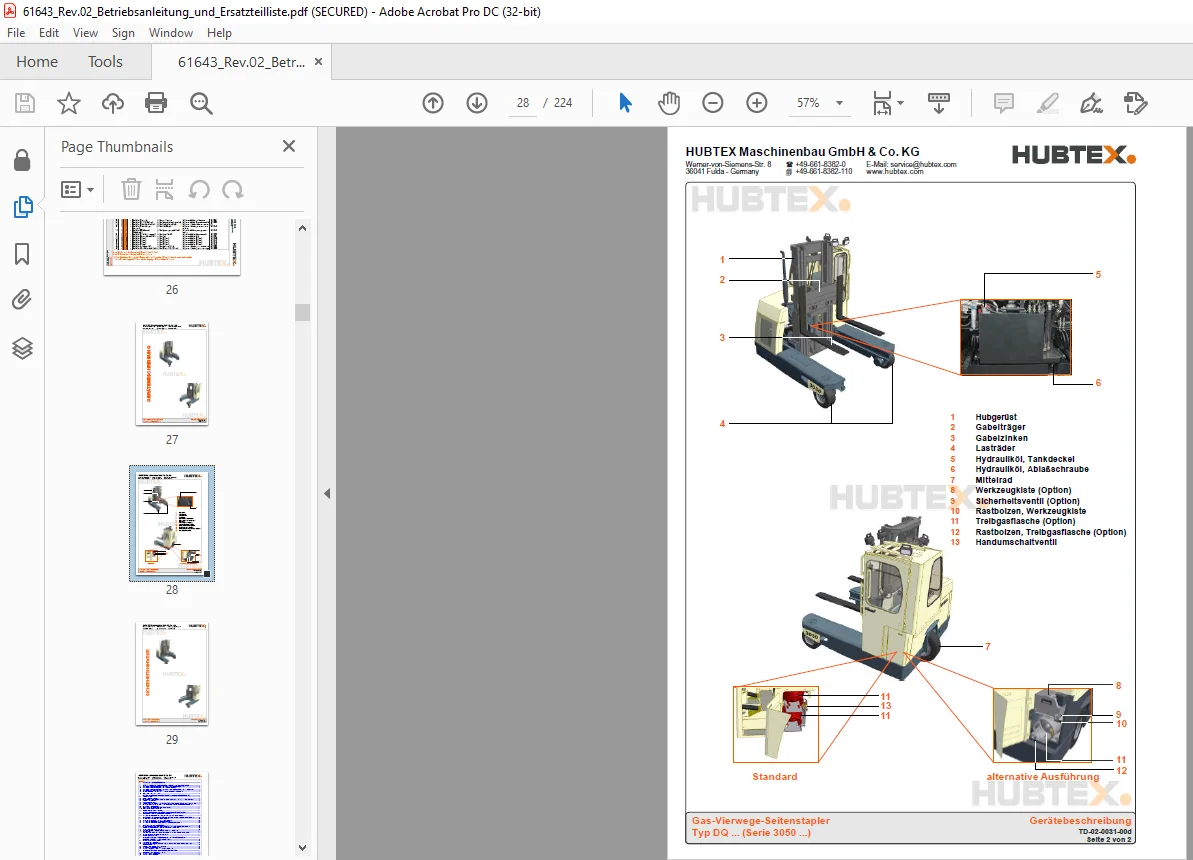The image size is (1193, 860).
Task: Open Layers panel in sidebar
Action: point(22,348)
